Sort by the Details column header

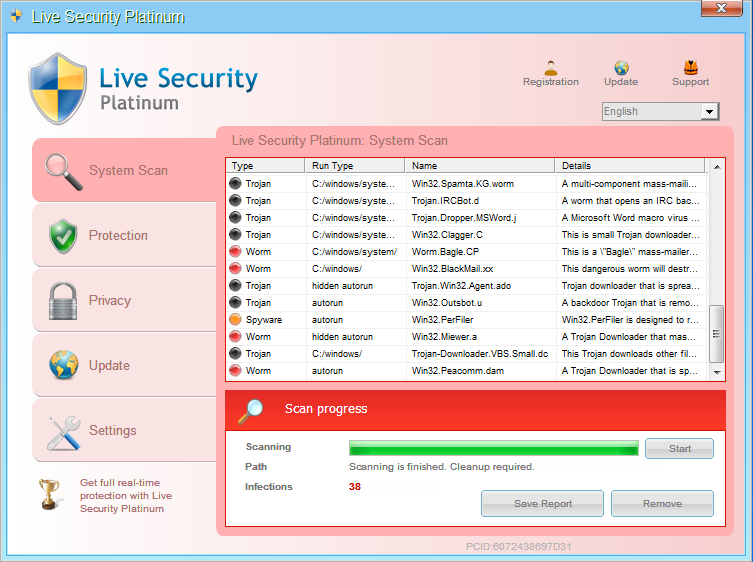pyautogui.click(x=631, y=166)
